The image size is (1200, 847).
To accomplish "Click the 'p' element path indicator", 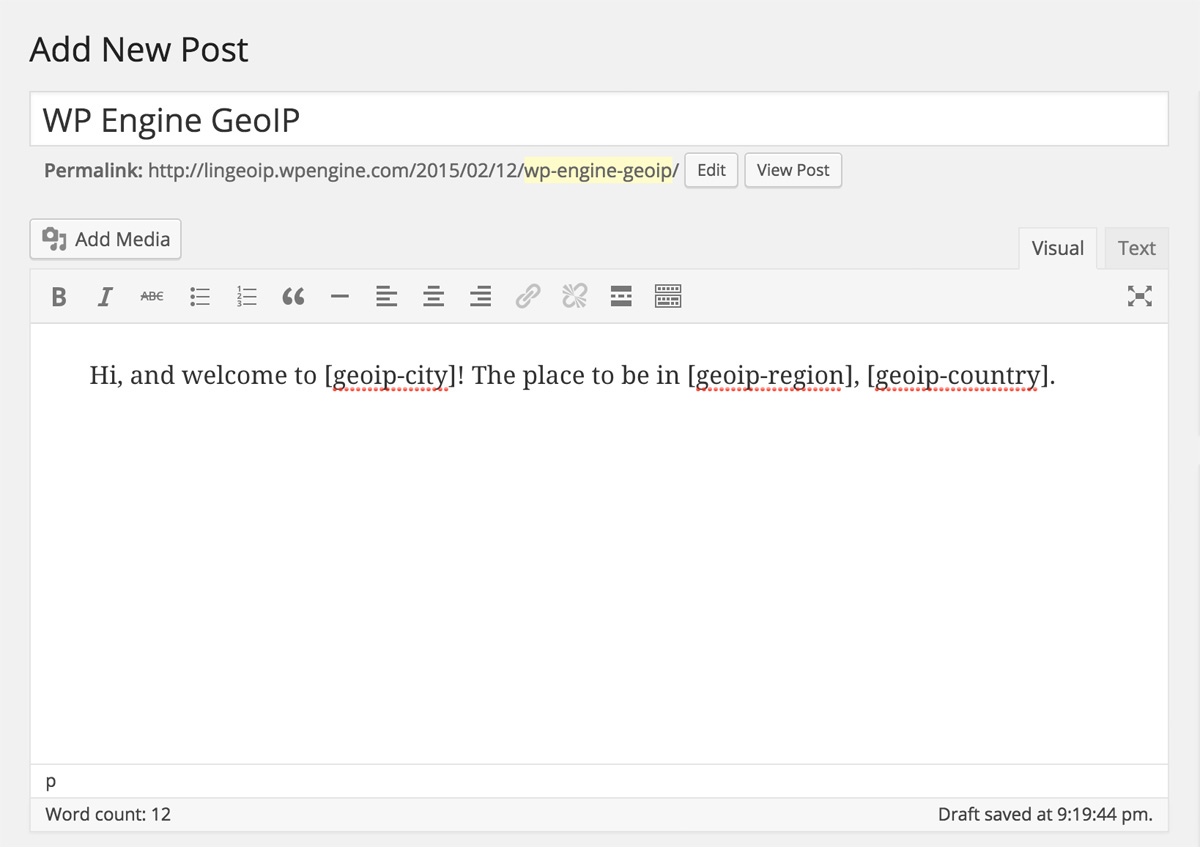I will point(51,782).
